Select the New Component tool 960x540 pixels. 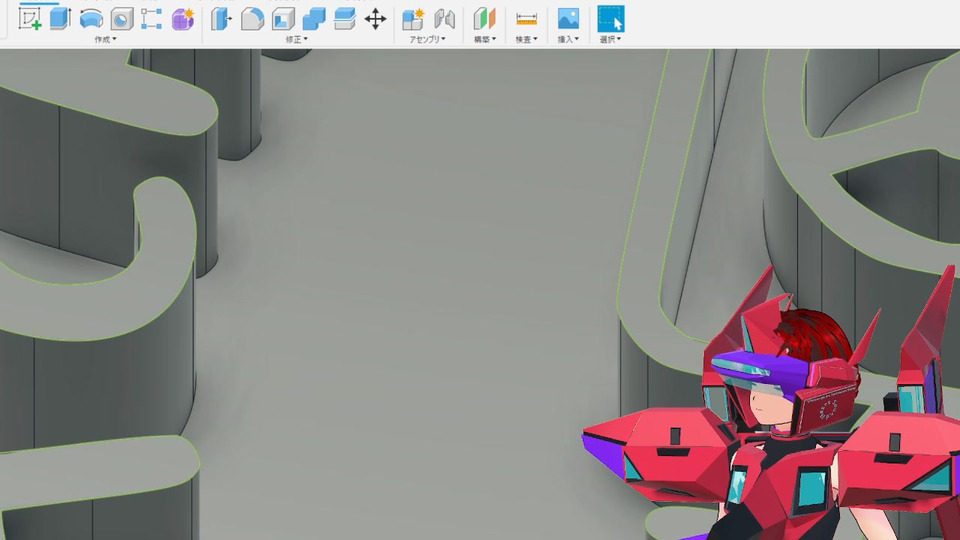(x=413, y=19)
